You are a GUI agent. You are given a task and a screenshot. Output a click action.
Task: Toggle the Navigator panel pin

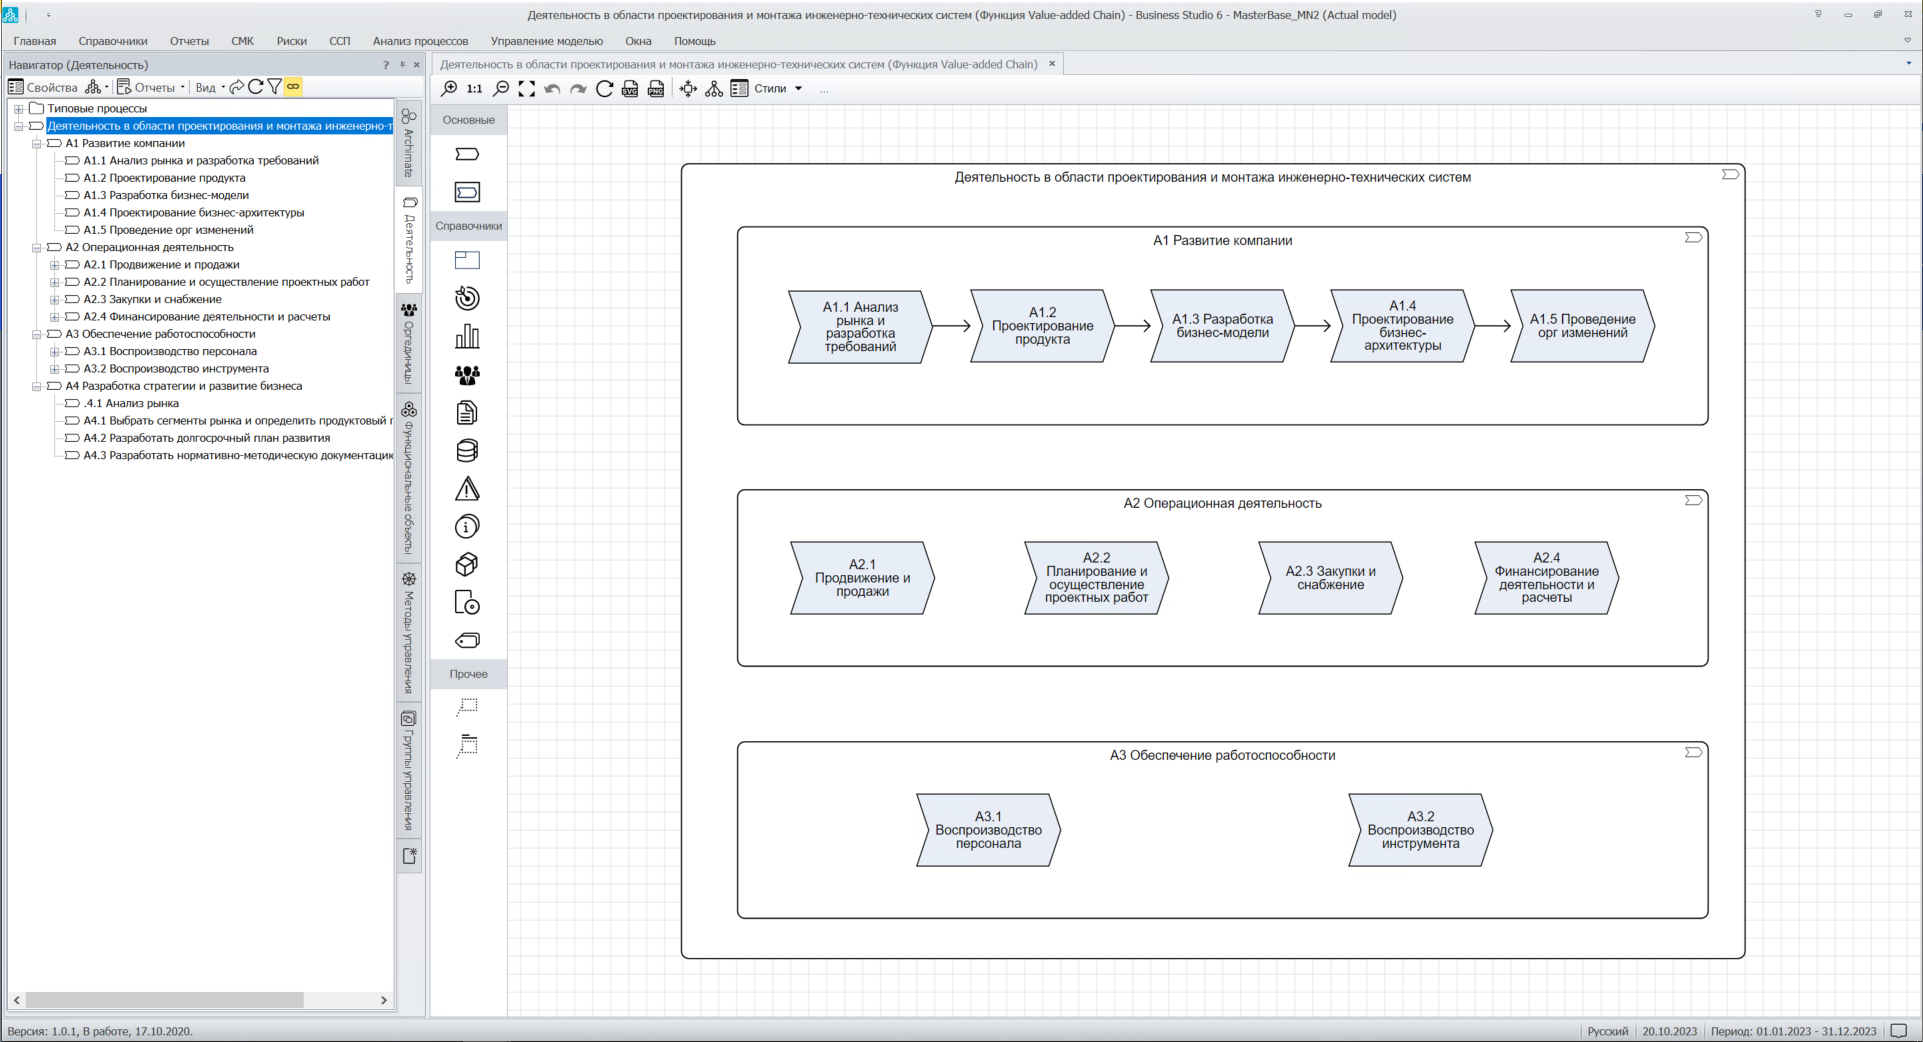pos(402,65)
